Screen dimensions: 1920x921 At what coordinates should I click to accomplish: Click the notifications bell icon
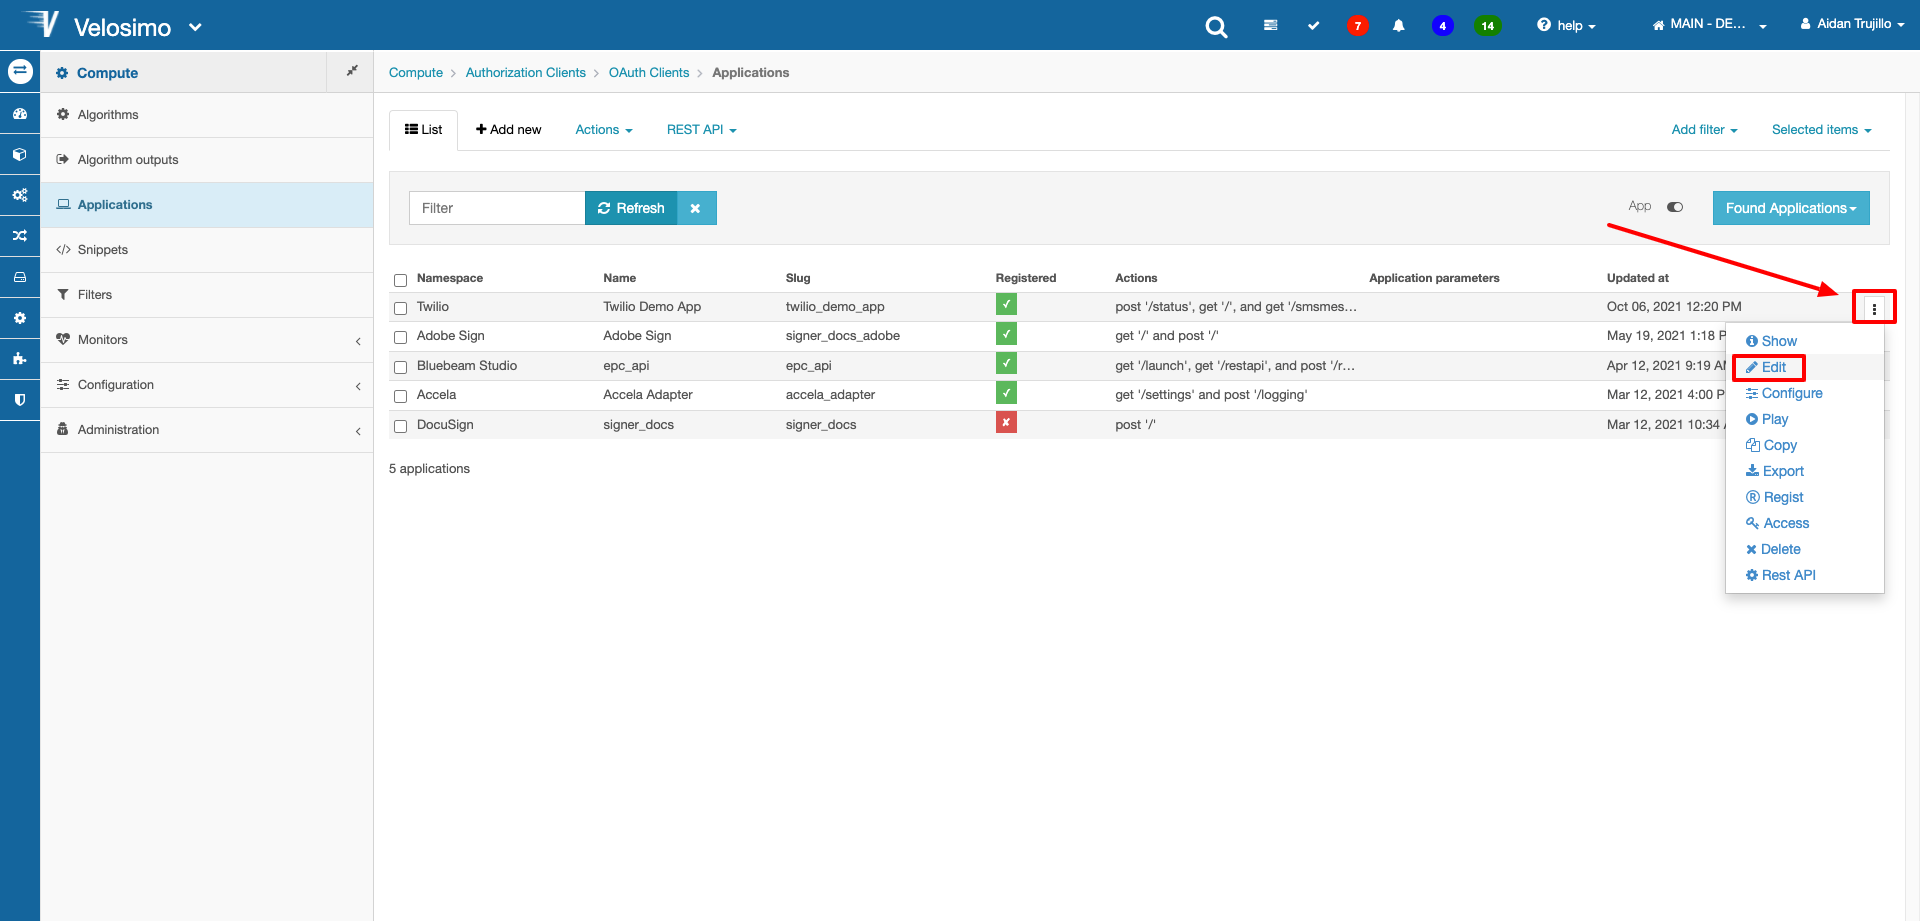[1398, 26]
